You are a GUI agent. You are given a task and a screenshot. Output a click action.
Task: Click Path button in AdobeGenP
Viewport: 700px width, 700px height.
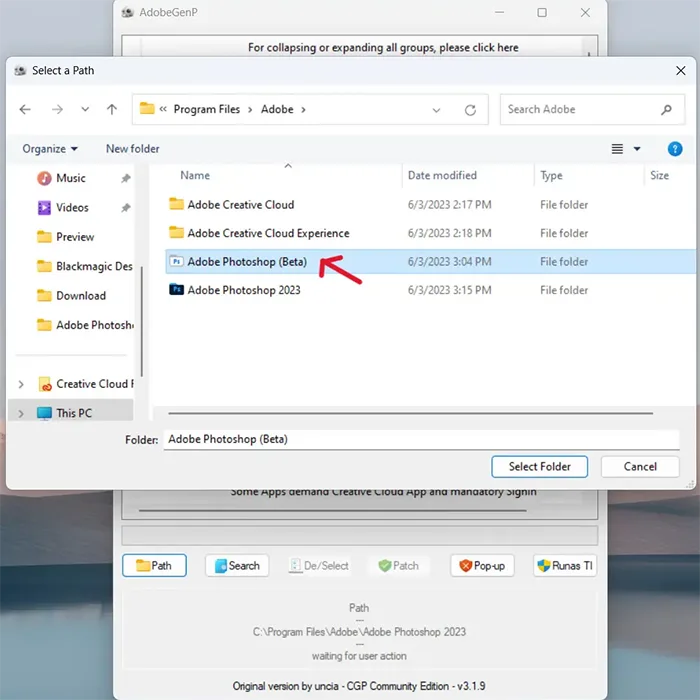click(154, 566)
